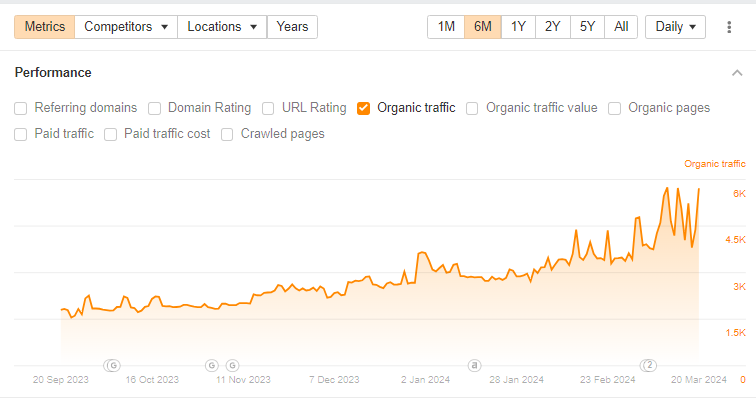This screenshot has width=756, height=400.
Task: Select the 6M time range
Action: pos(483,27)
